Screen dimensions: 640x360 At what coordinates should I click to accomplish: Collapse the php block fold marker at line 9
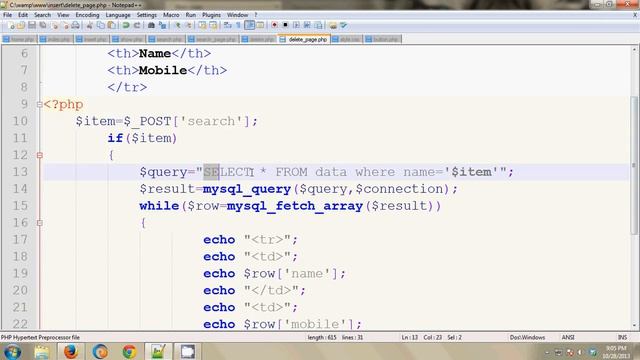tap(40, 104)
